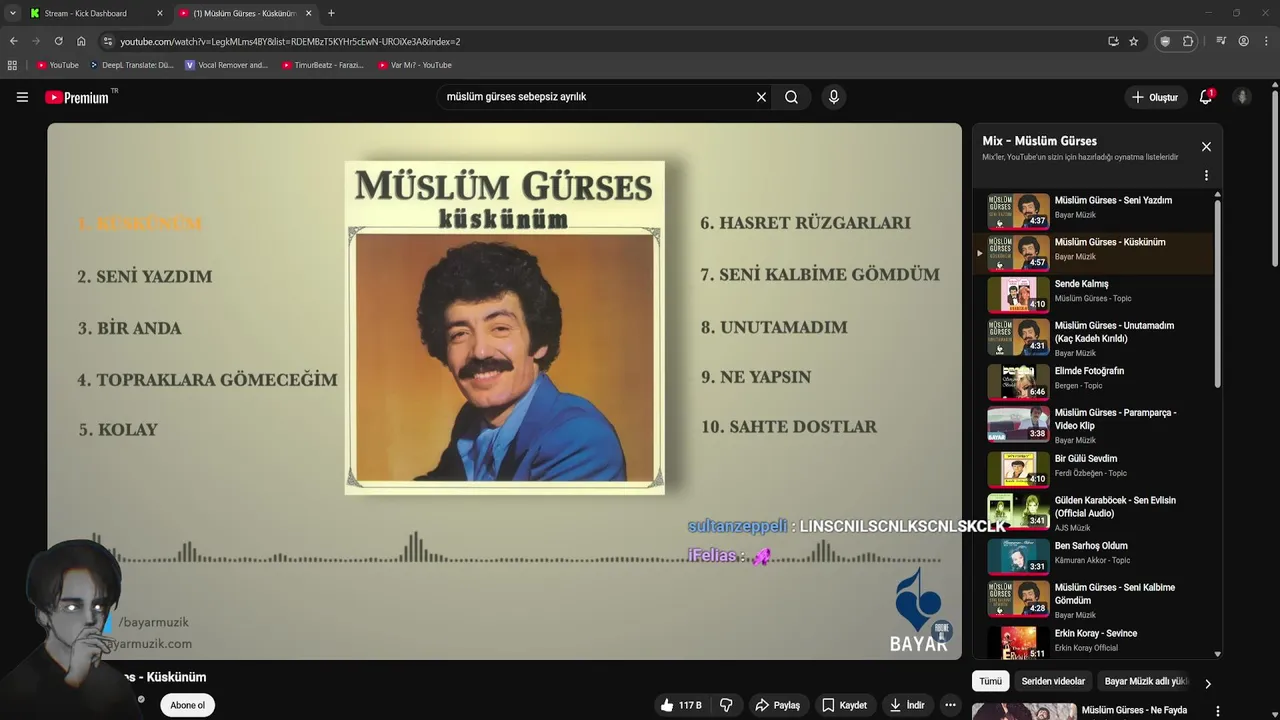Viewport: 1280px width, 720px height.
Task: Play Seni Kalbime Gömdüm in playlist
Action: [x=1094, y=600]
